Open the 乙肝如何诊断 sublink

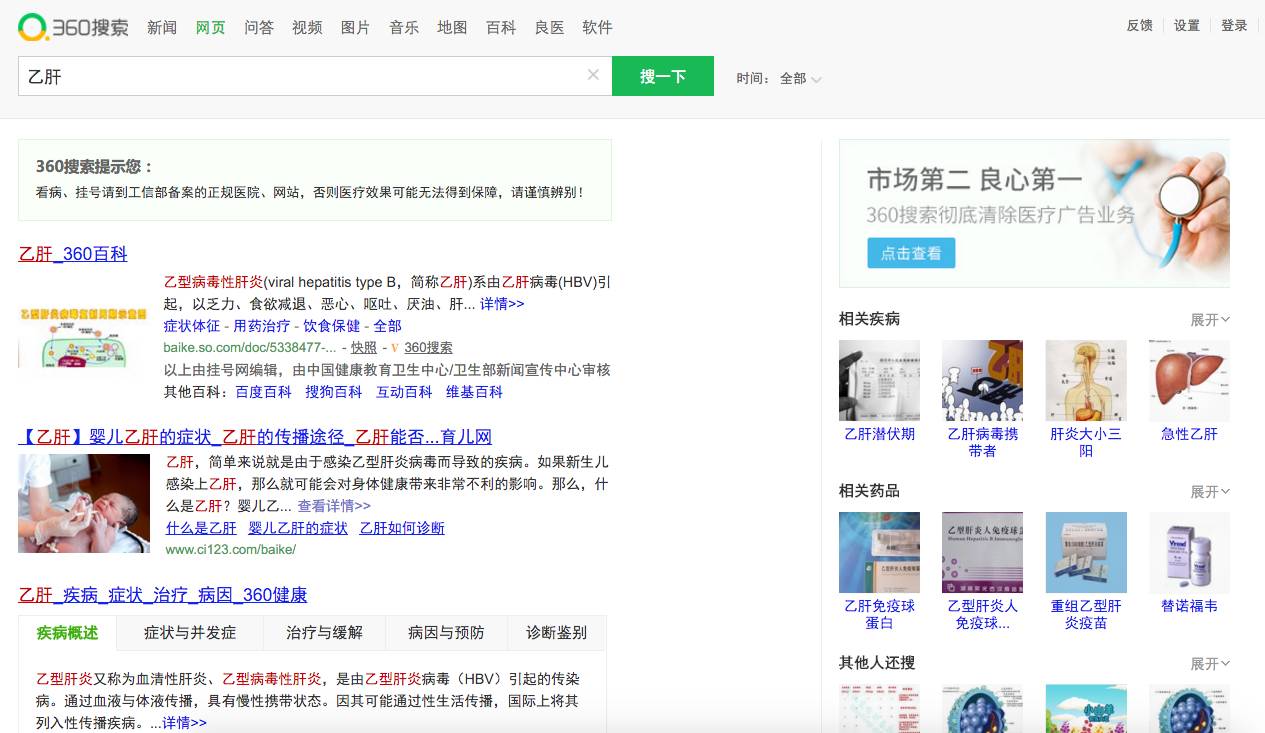[402, 528]
